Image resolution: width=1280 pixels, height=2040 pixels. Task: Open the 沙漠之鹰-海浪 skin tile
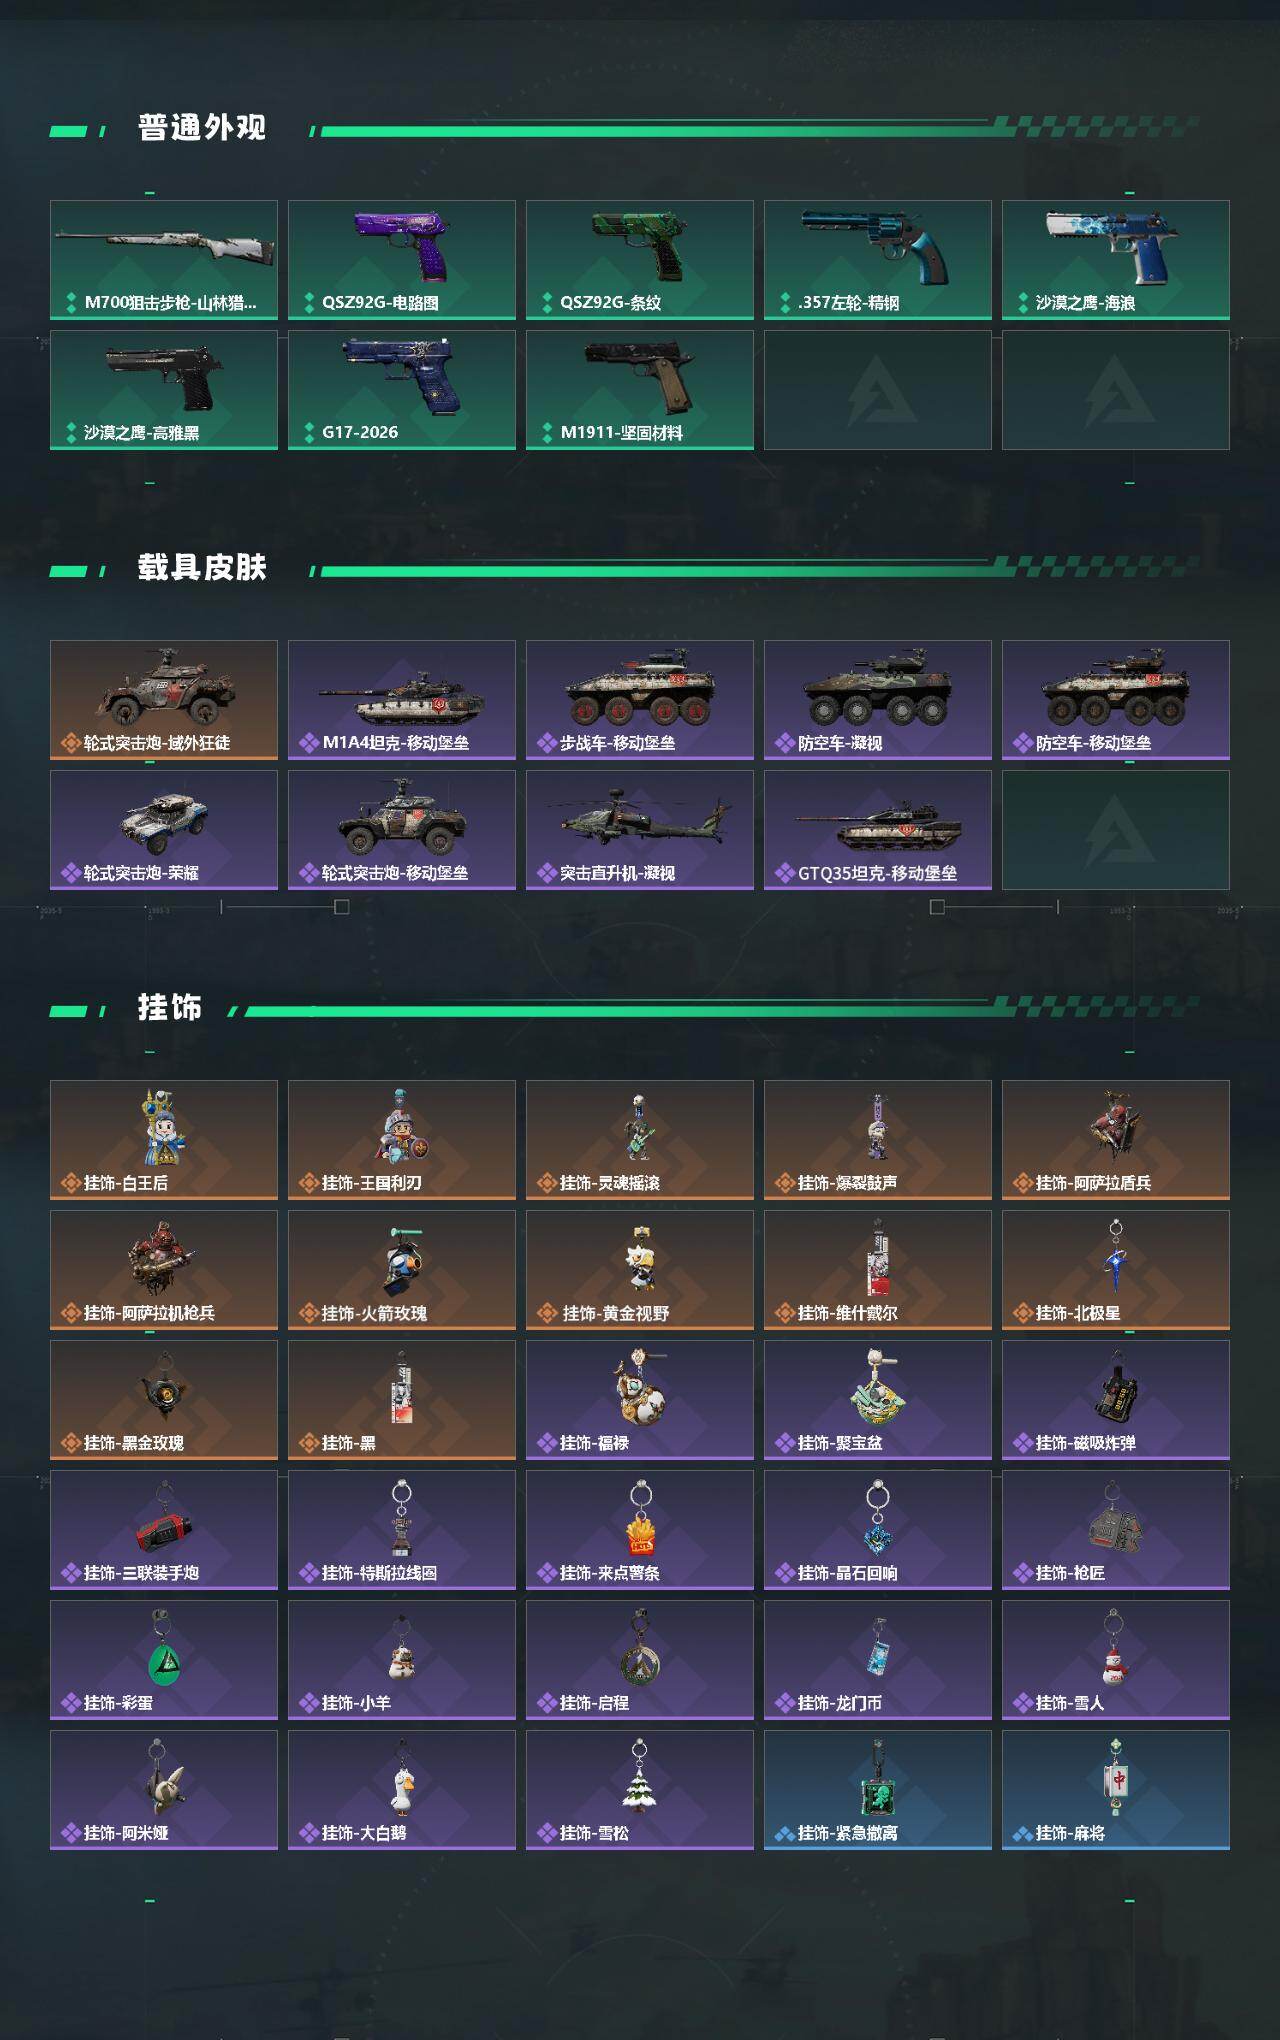coord(1116,260)
